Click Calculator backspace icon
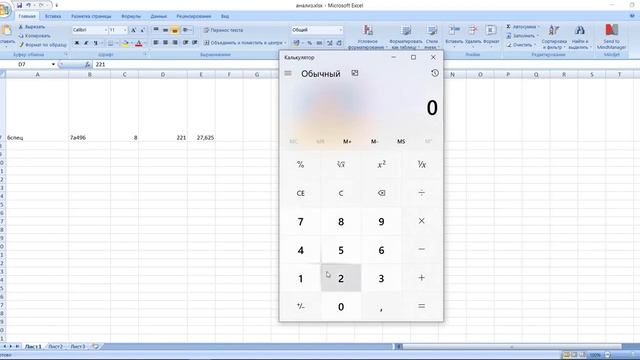Image resolution: width=640 pixels, height=360 pixels. point(381,193)
